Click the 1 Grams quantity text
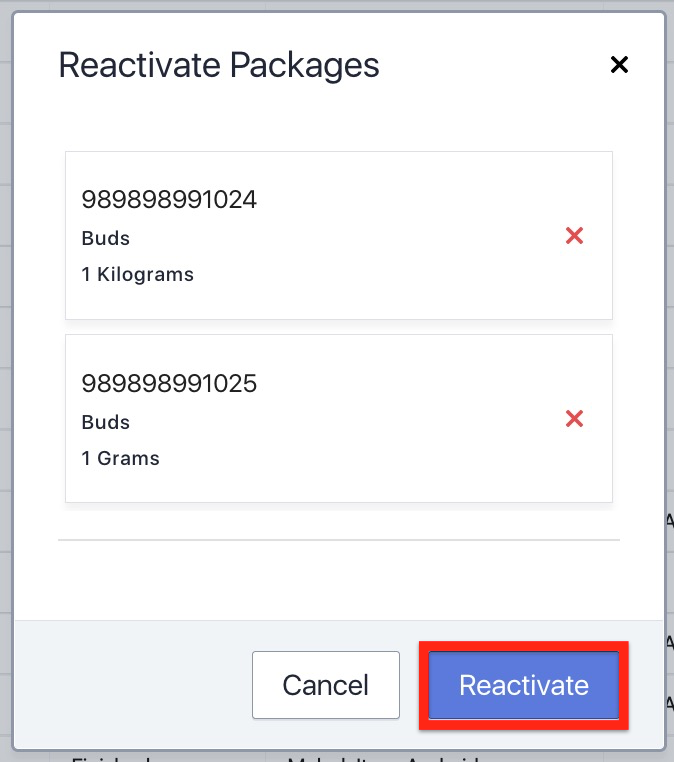 (121, 459)
